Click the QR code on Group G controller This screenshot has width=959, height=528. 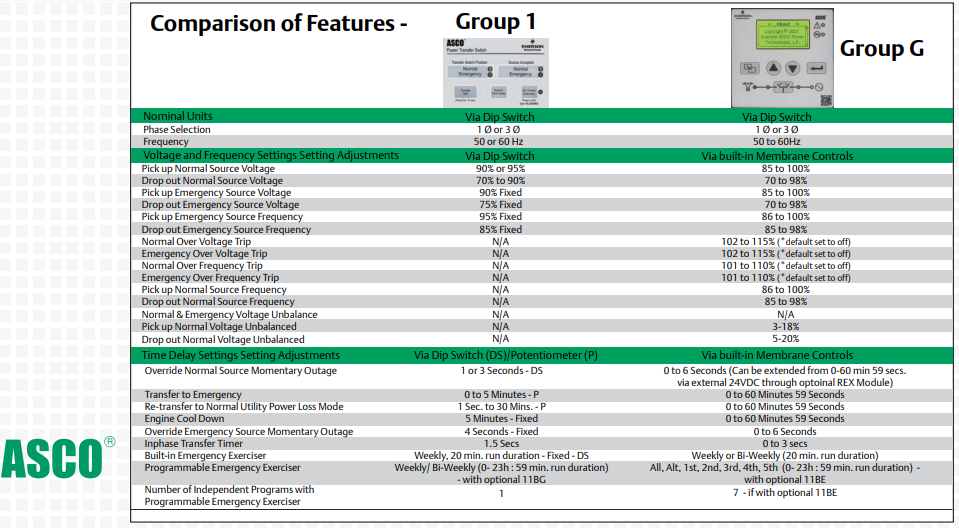(x=825, y=100)
